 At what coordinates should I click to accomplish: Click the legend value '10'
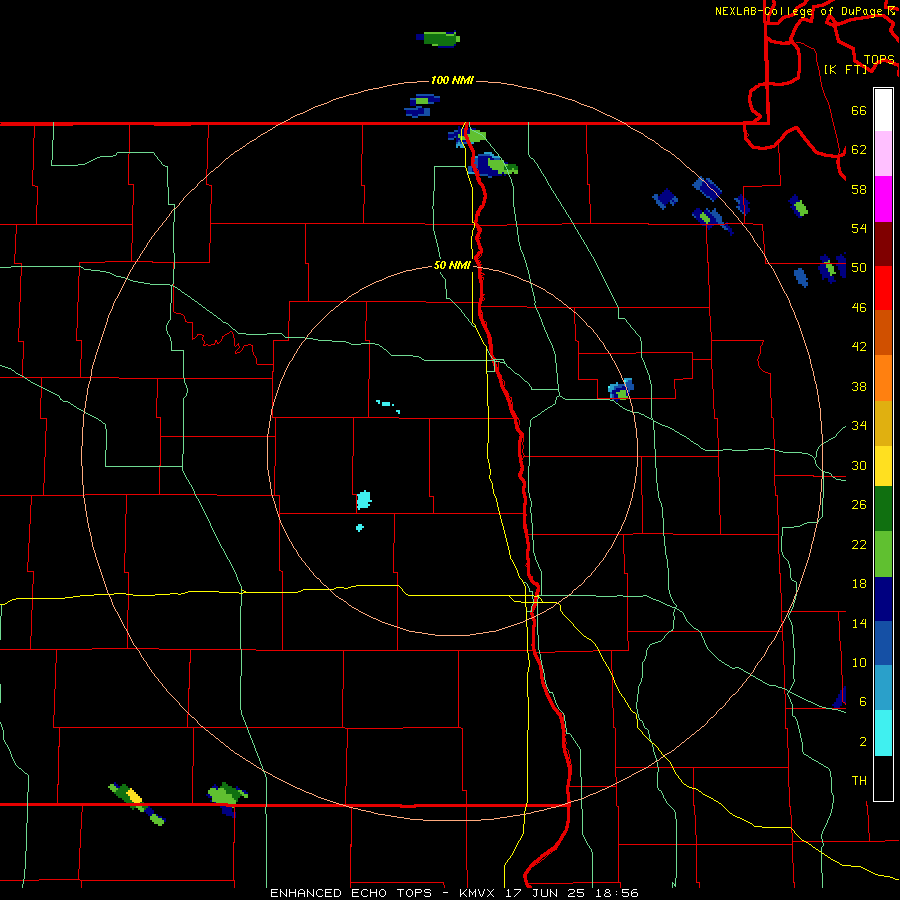point(859,662)
